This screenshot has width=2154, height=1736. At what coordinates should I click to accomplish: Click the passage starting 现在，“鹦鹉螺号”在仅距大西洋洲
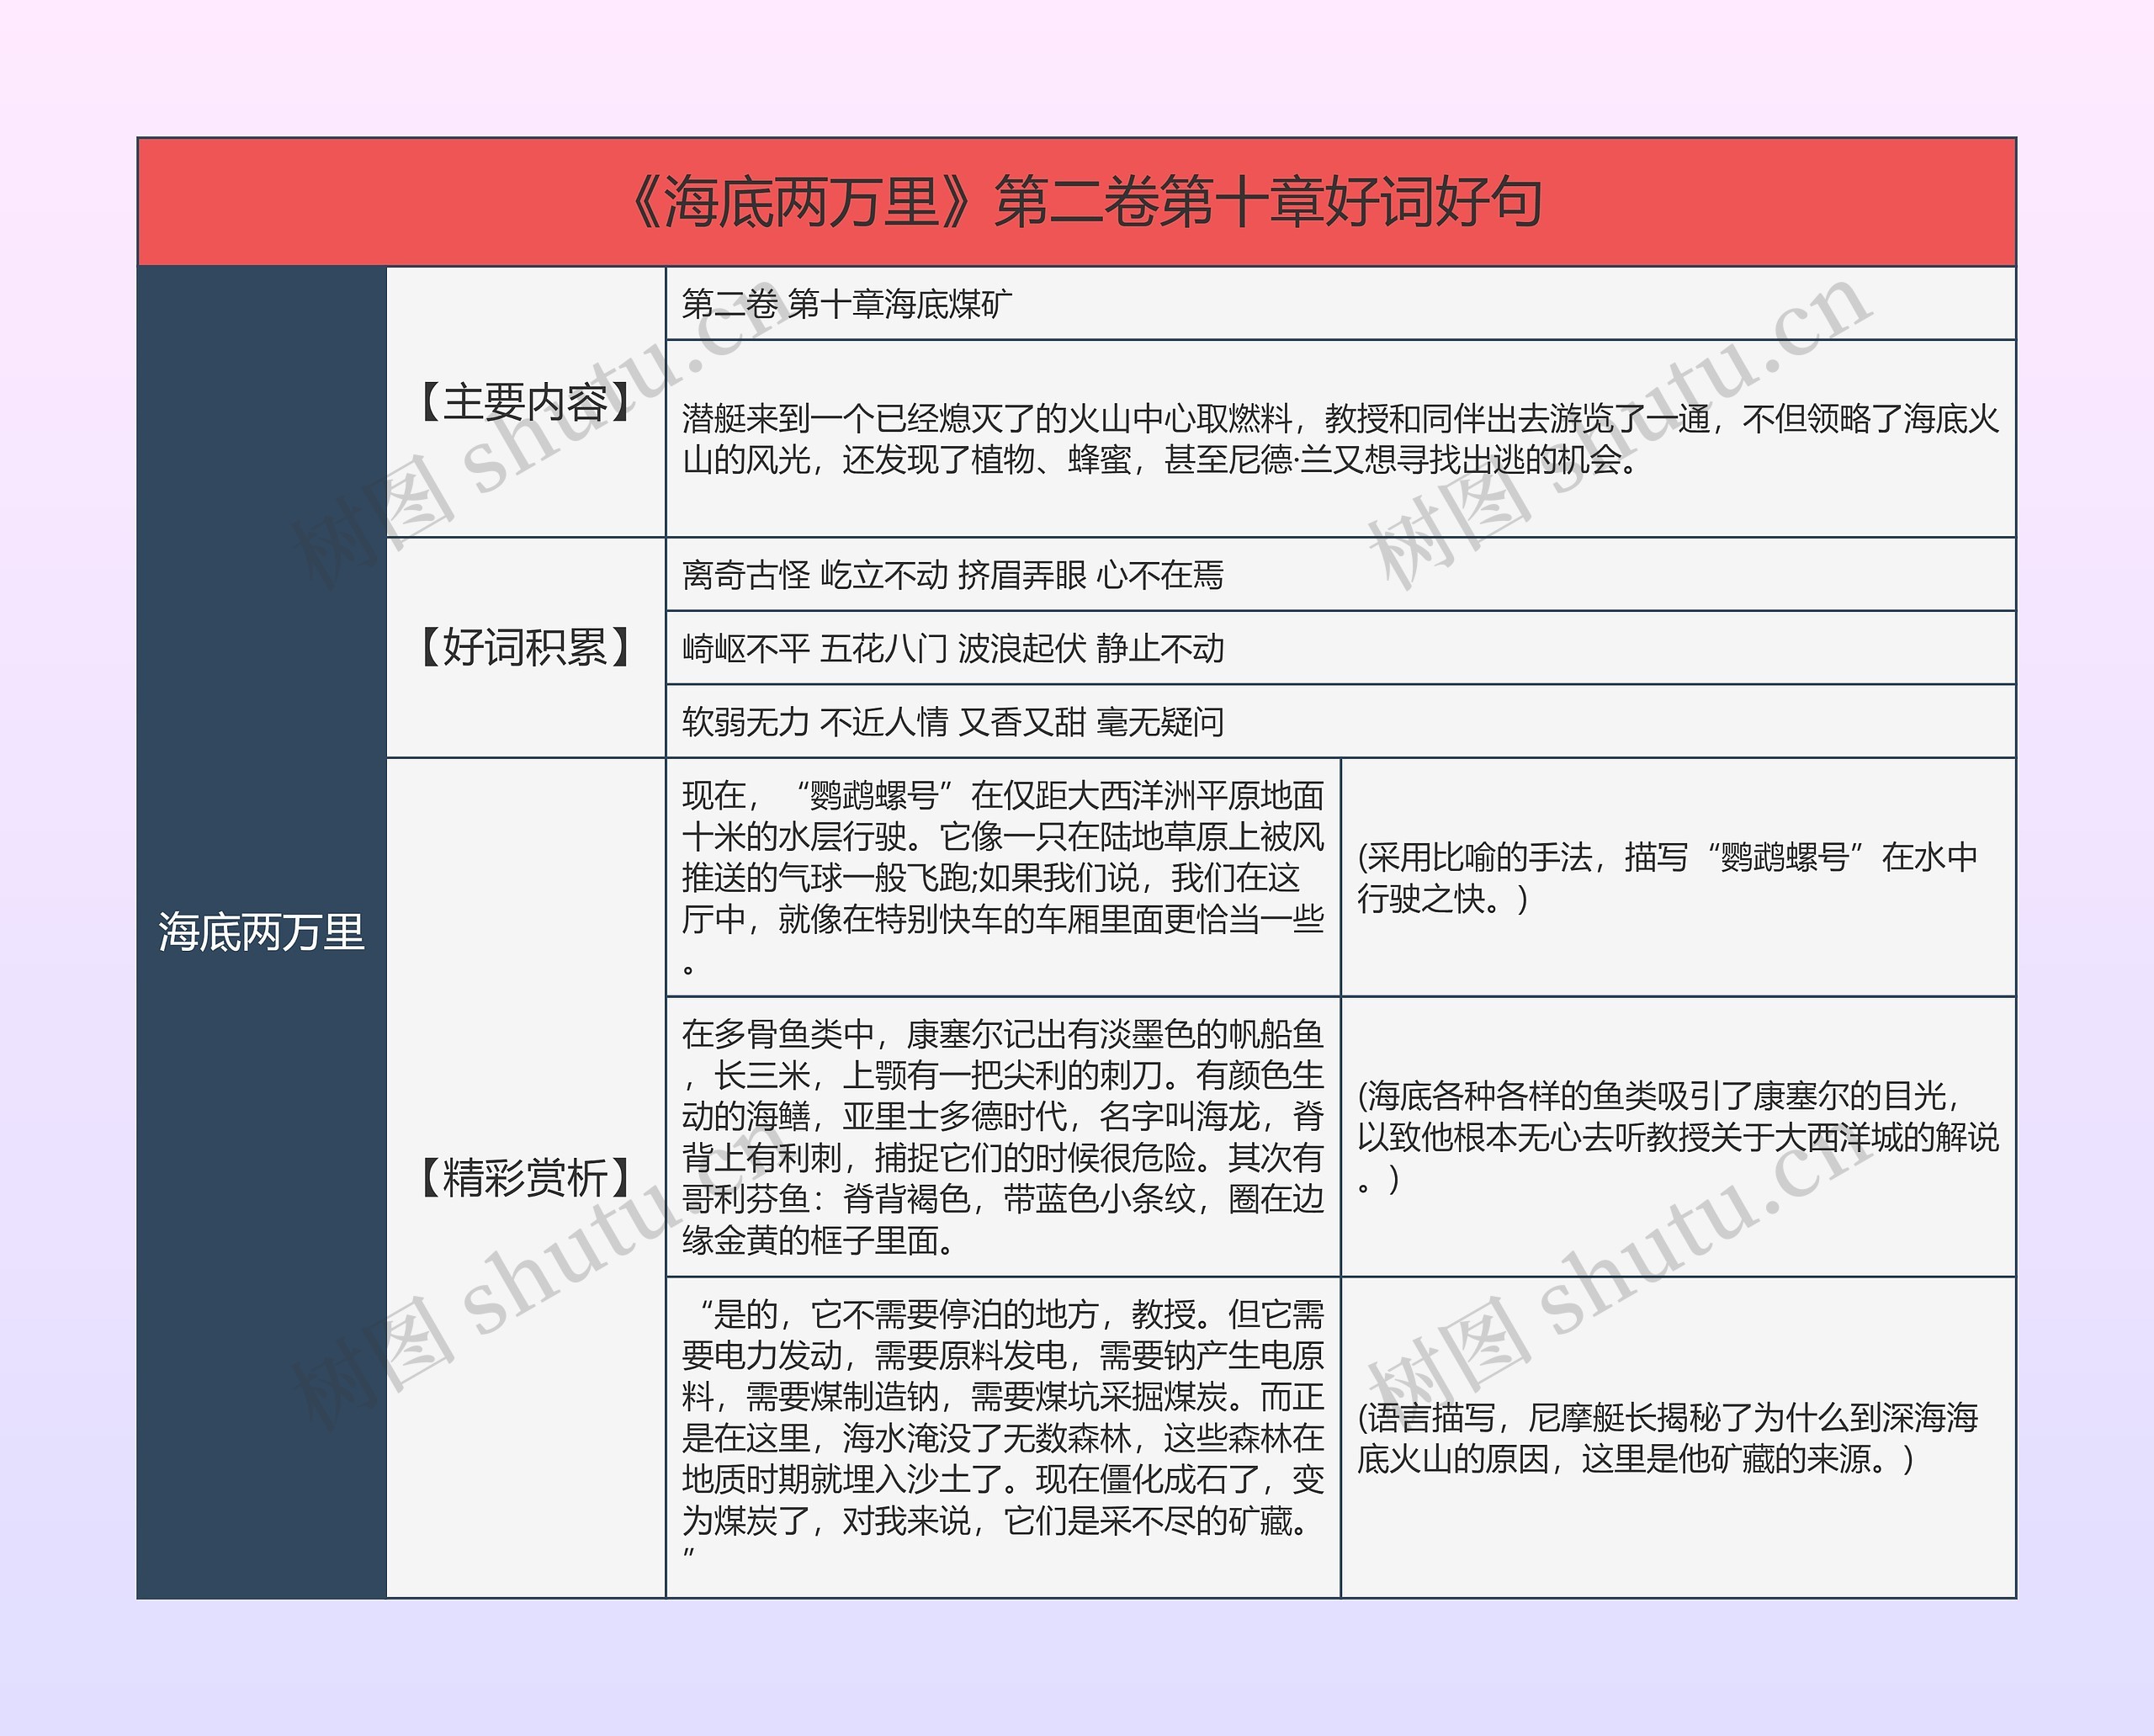1003,877
